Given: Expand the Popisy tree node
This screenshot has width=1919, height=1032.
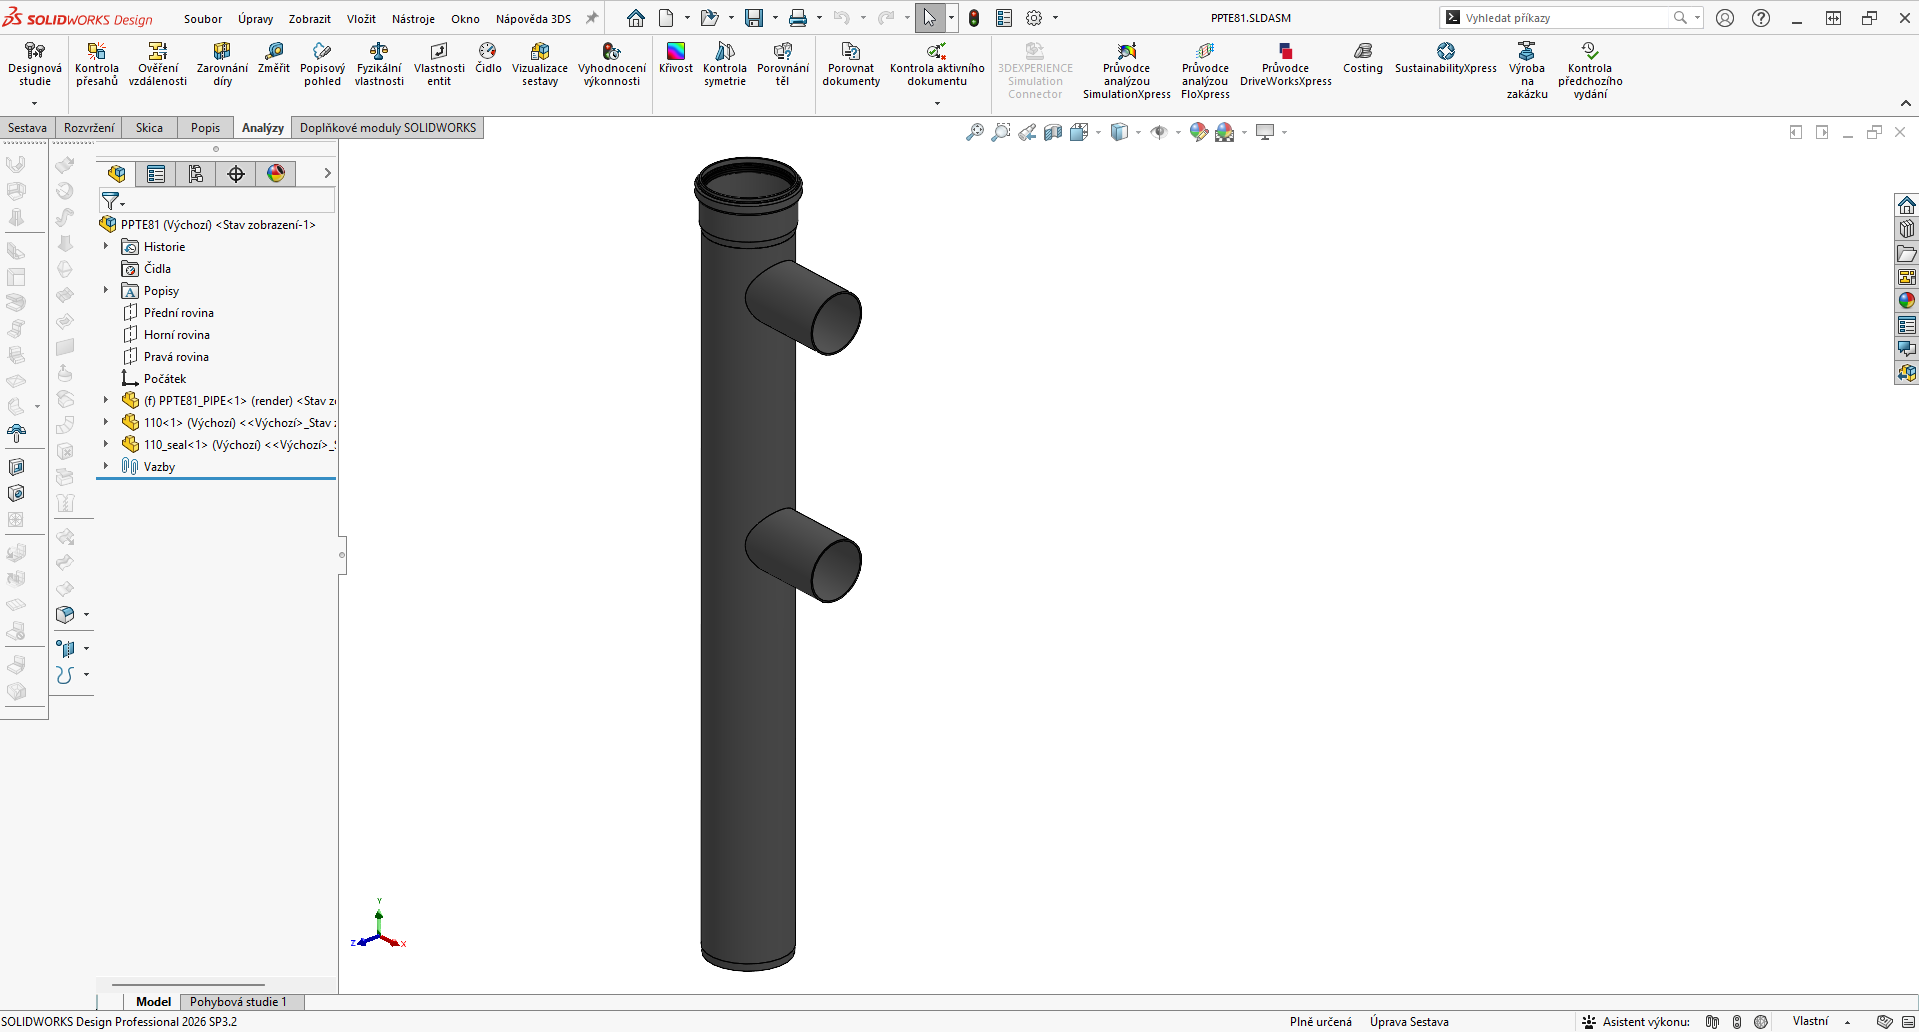Looking at the screenshot, I should pyautogui.click(x=106, y=290).
